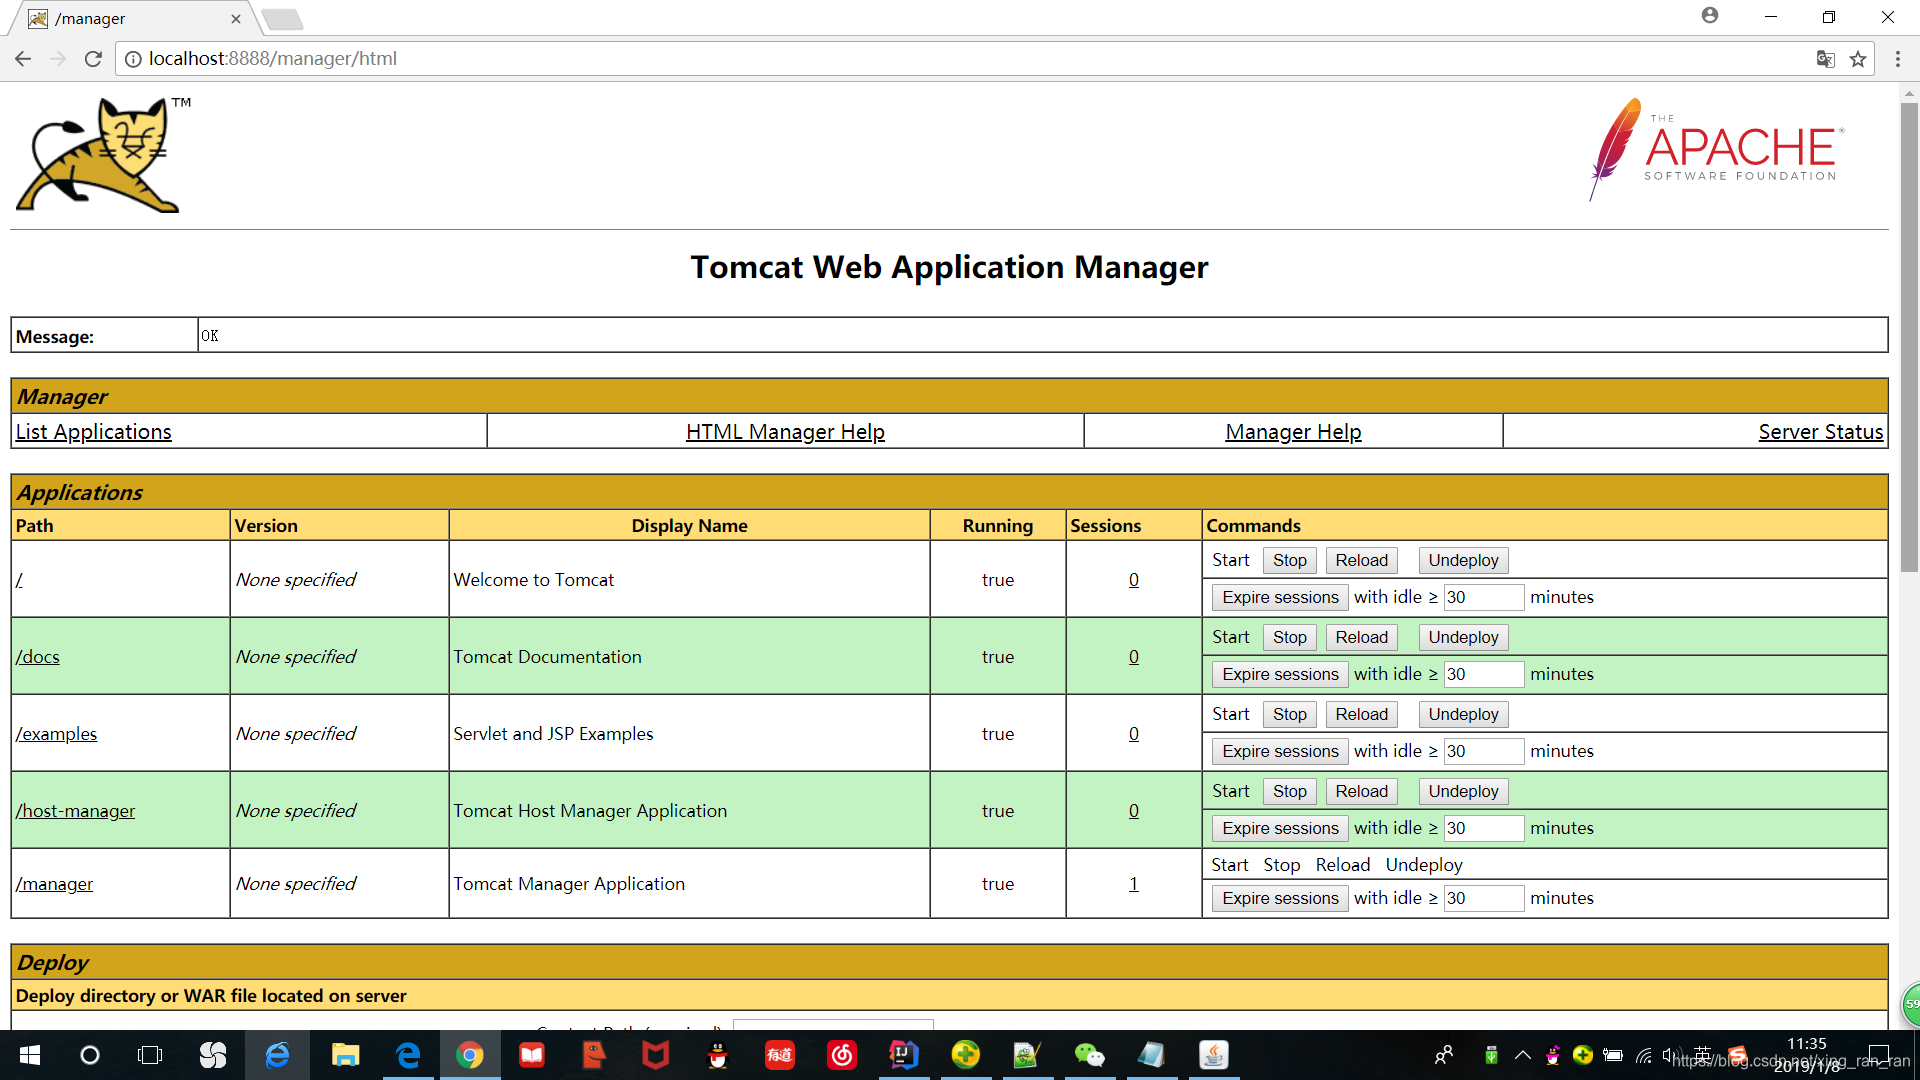
Task: Edit idle minutes field for /examples
Action: coord(1484,752)
